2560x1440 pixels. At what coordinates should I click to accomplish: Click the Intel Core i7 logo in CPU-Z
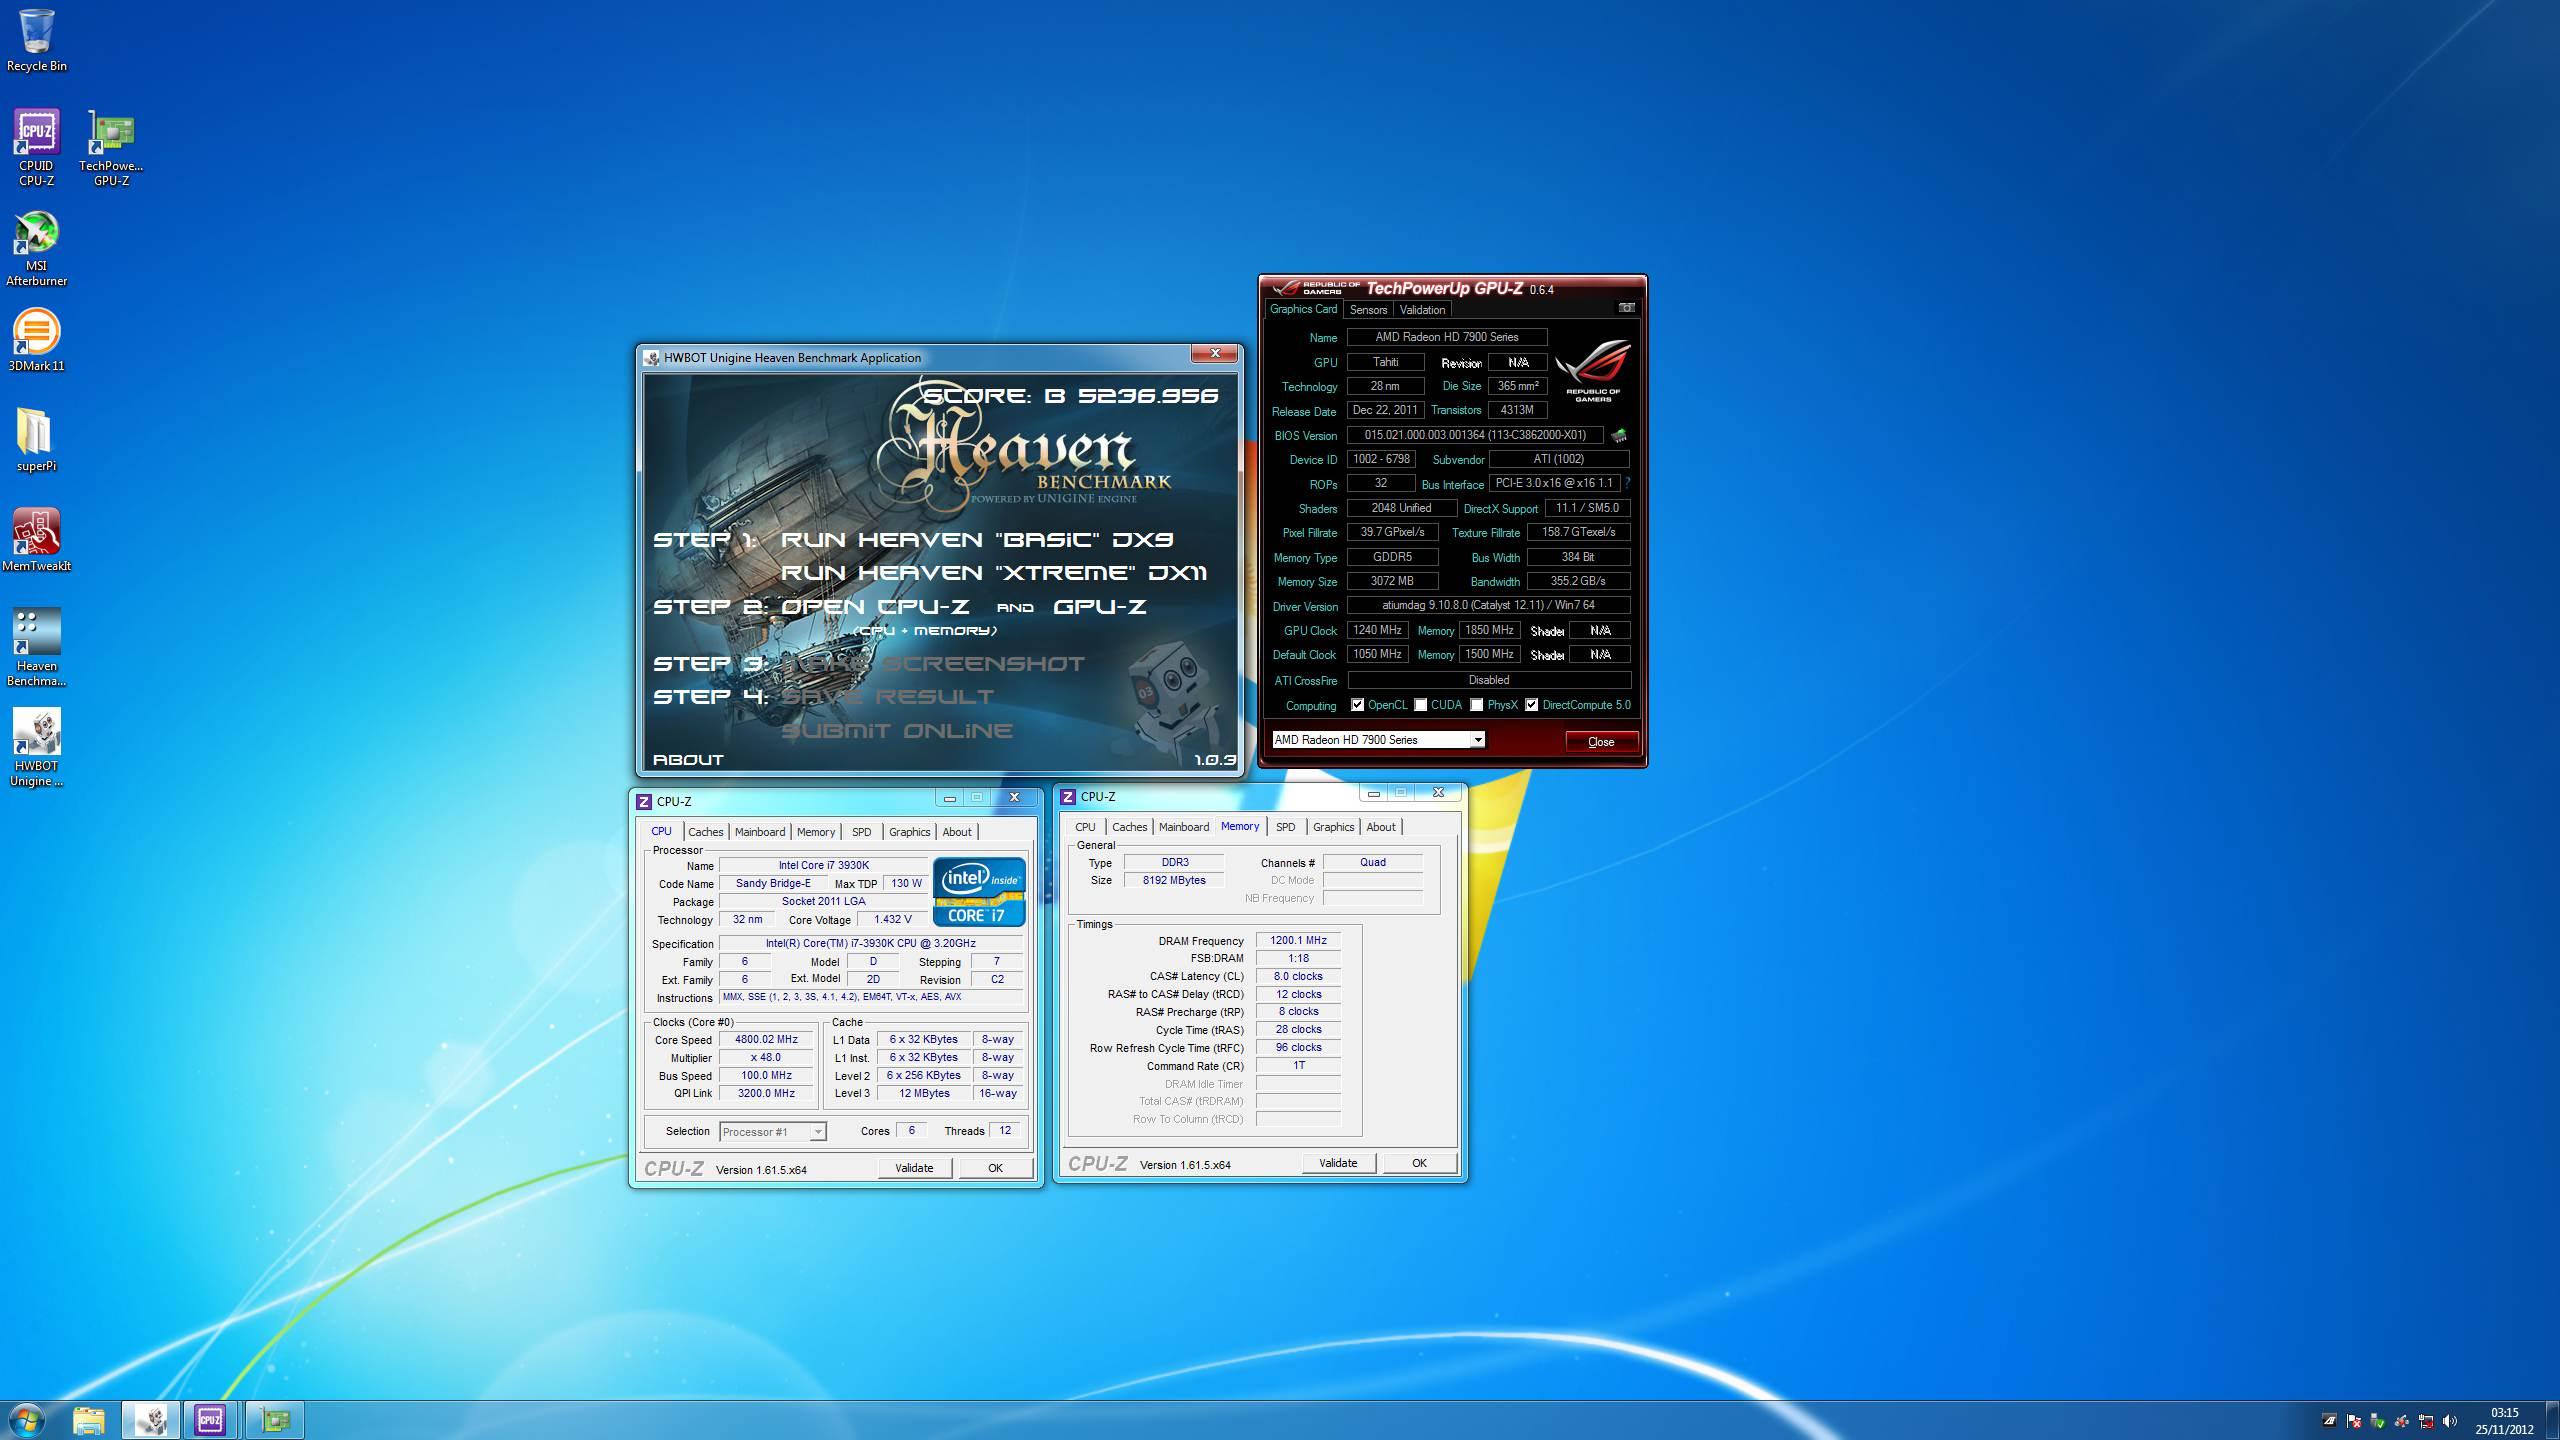click(x=979, y=891)
